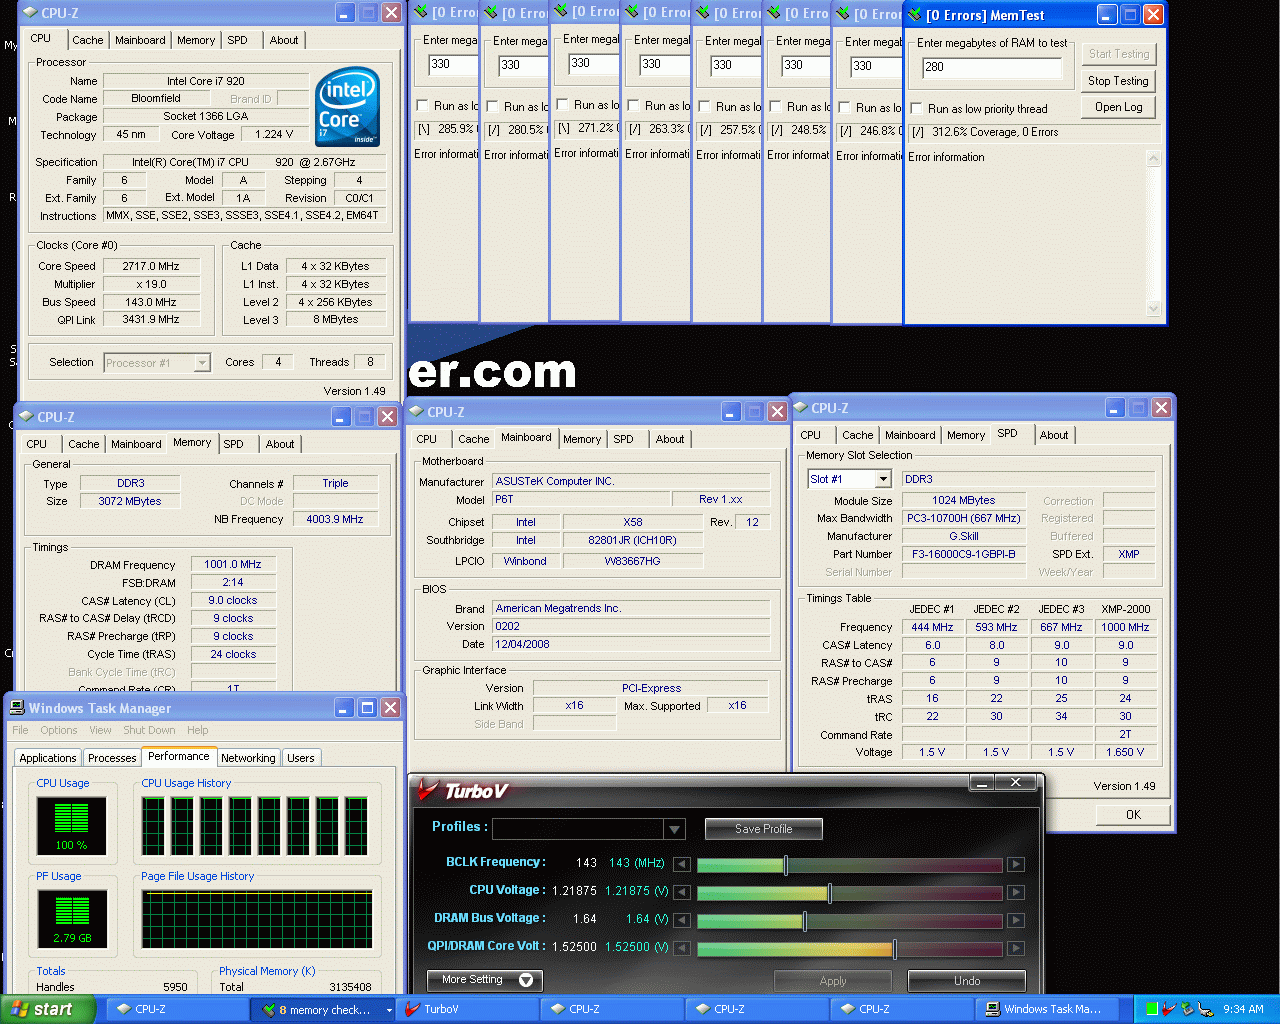Click 330 field in 285.9% MemTest window
The image size is (1280, 1024).
453,64
